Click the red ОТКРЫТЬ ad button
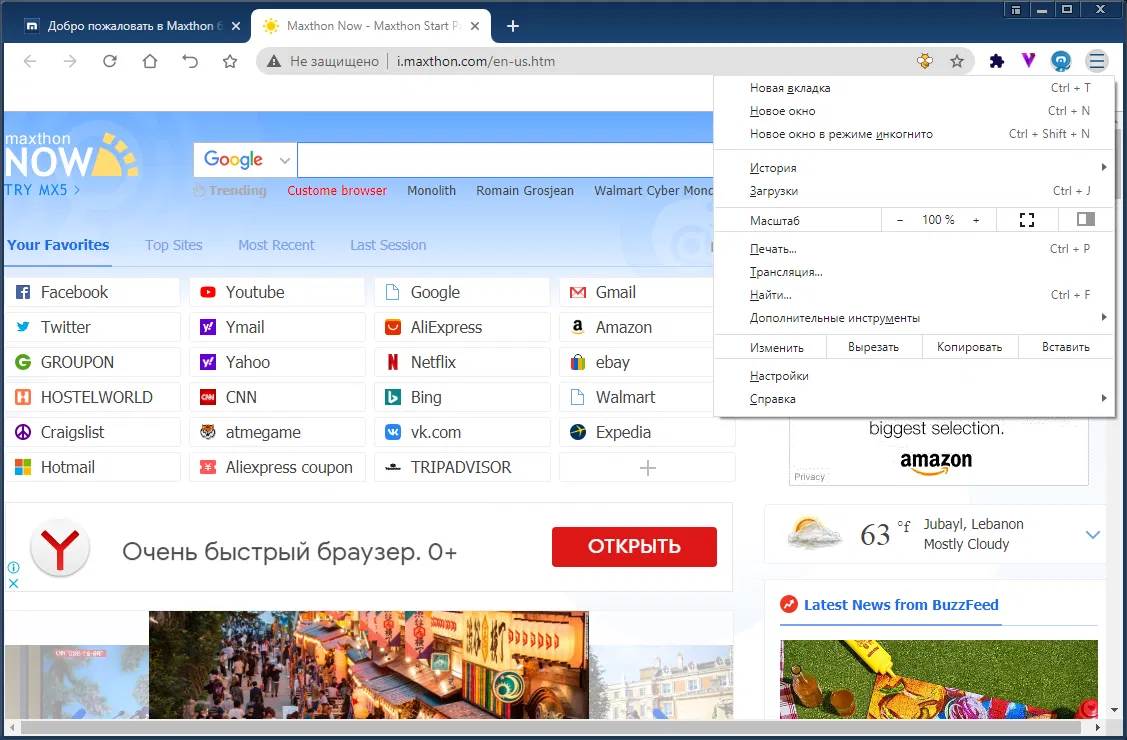1127x740 pixels. 634,547
